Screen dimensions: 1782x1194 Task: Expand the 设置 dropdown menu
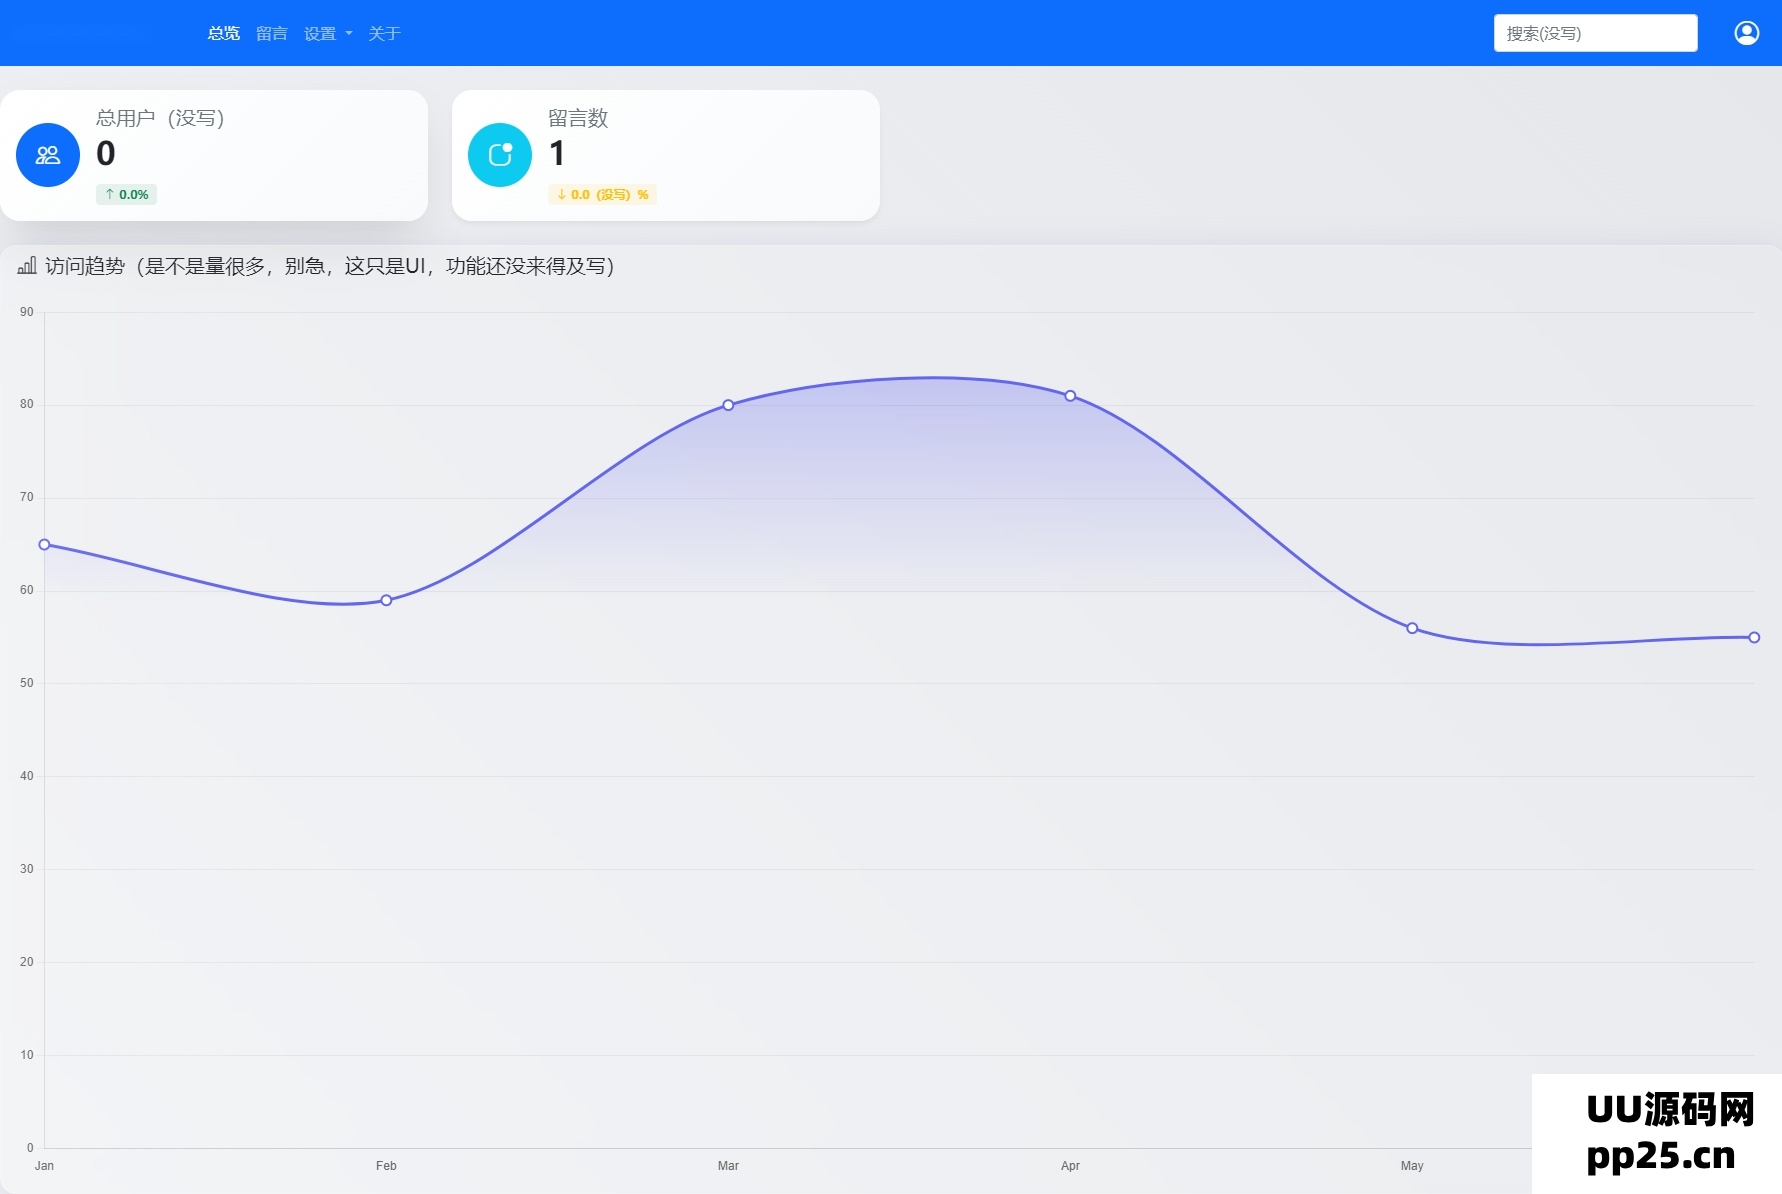(327, 34)
